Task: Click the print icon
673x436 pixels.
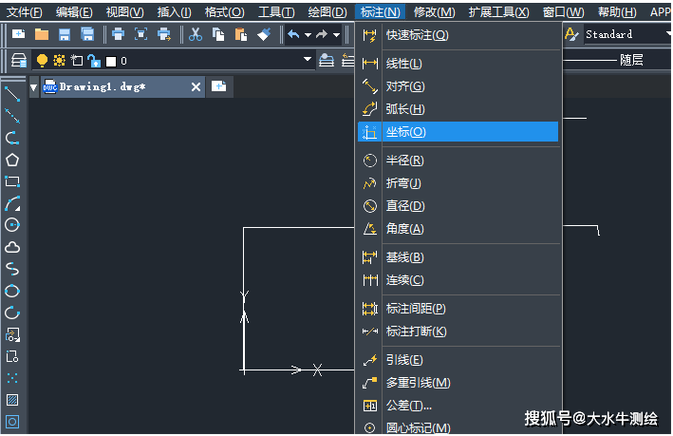Action: pos(118,34)
